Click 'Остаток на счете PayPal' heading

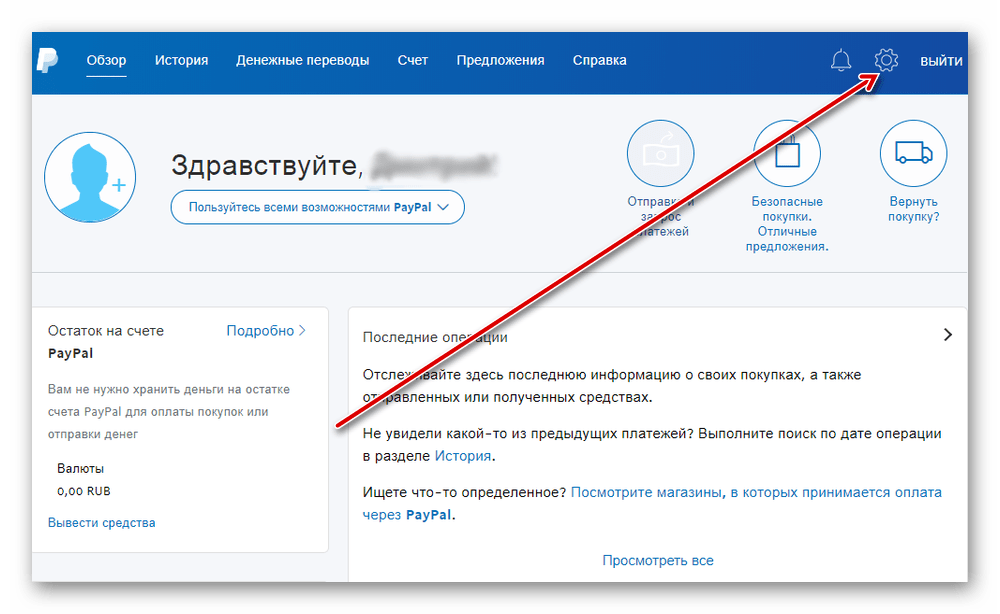[x=106, y=342]
